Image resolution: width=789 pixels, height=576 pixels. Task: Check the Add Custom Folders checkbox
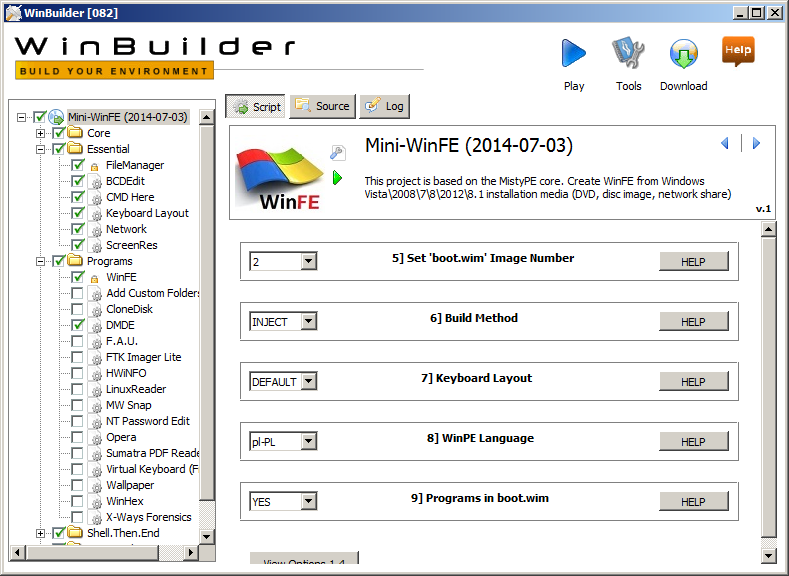point(77,293)
